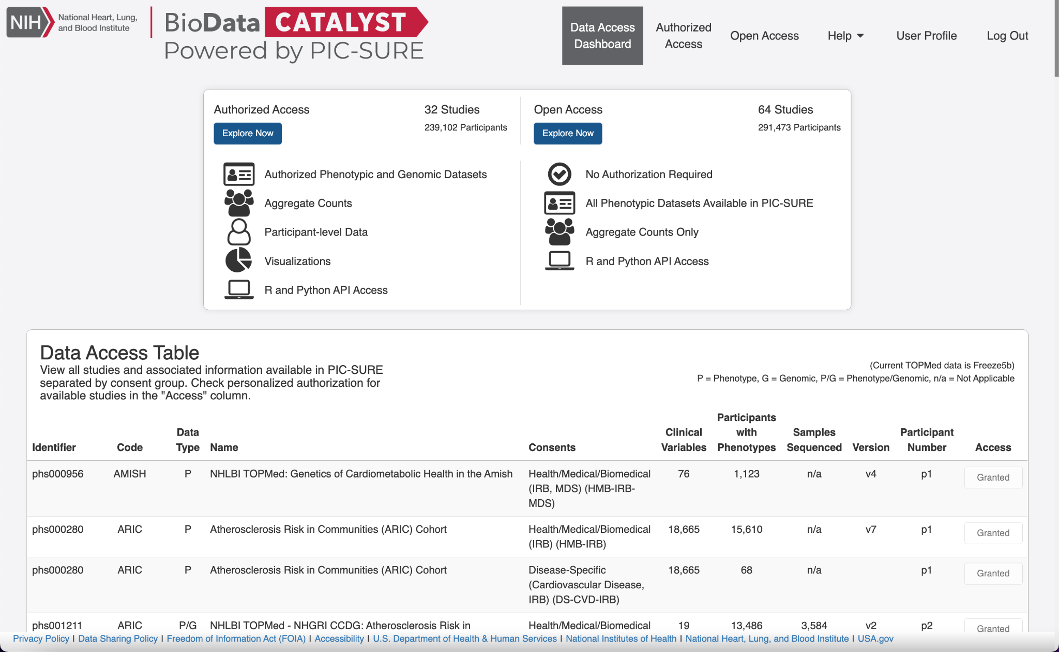This screenshot has height=652, width=1060.
Task: Click the Participant-level Data person icon
Action: click(238, 232)
